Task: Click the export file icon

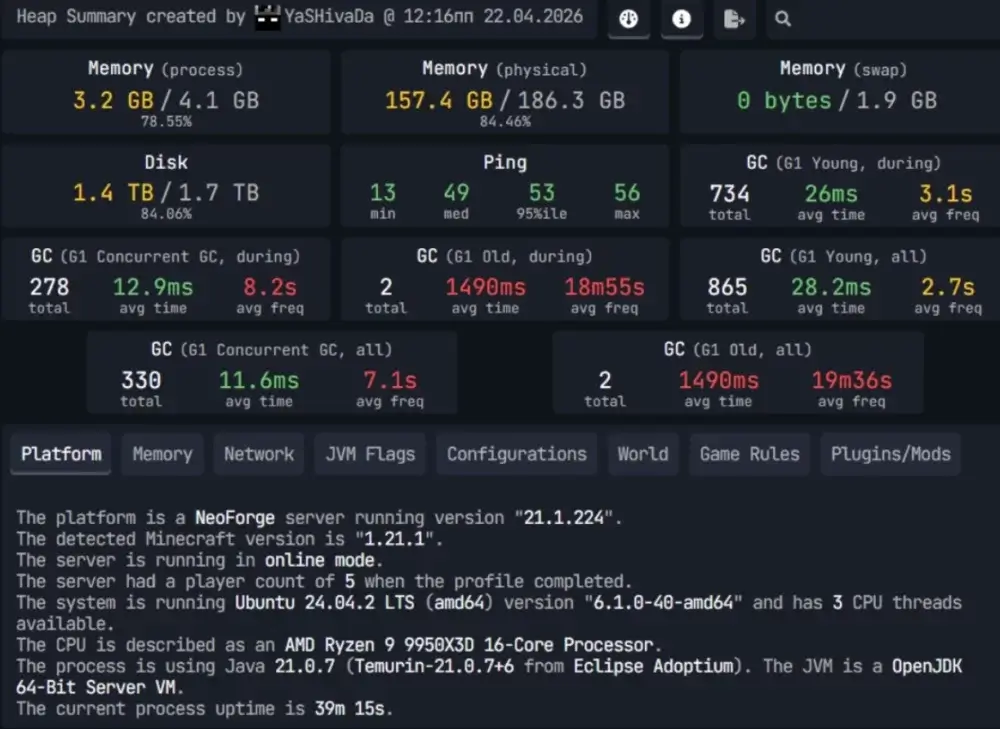Action: [x=734, y=19]
